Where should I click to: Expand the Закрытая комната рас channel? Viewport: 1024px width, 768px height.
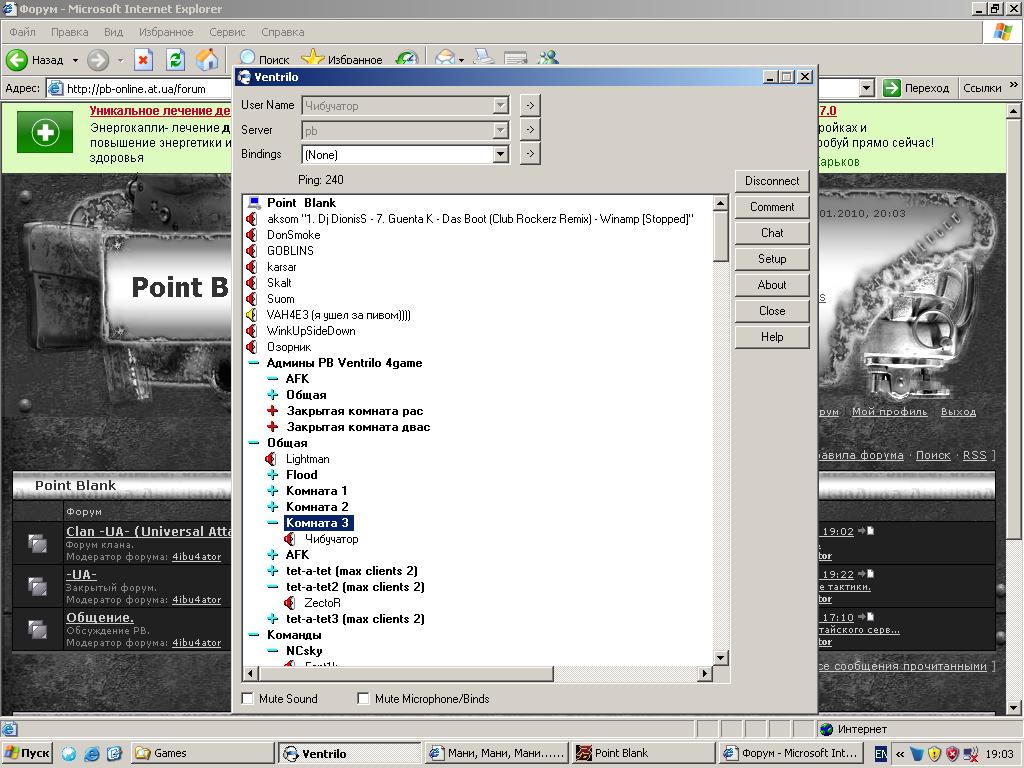(x=272, y=411)
